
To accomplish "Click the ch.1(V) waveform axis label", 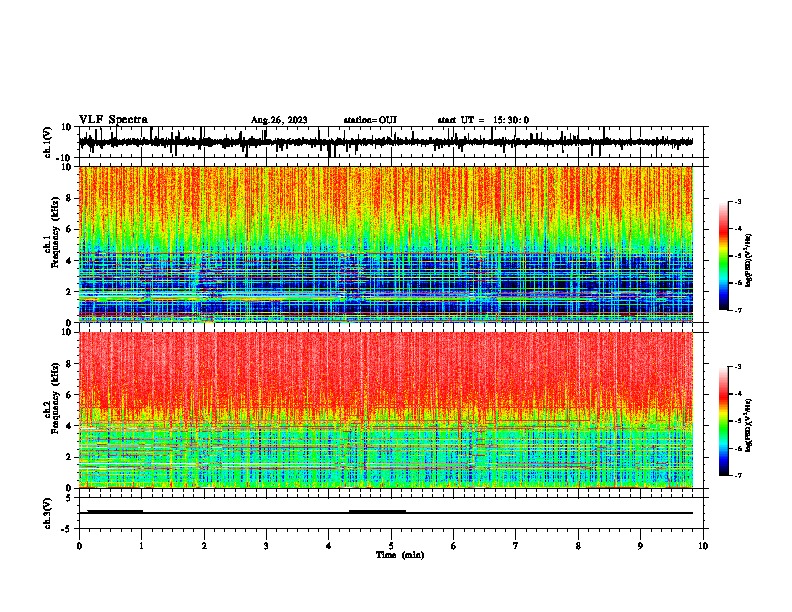I will (x=48, y=142).
